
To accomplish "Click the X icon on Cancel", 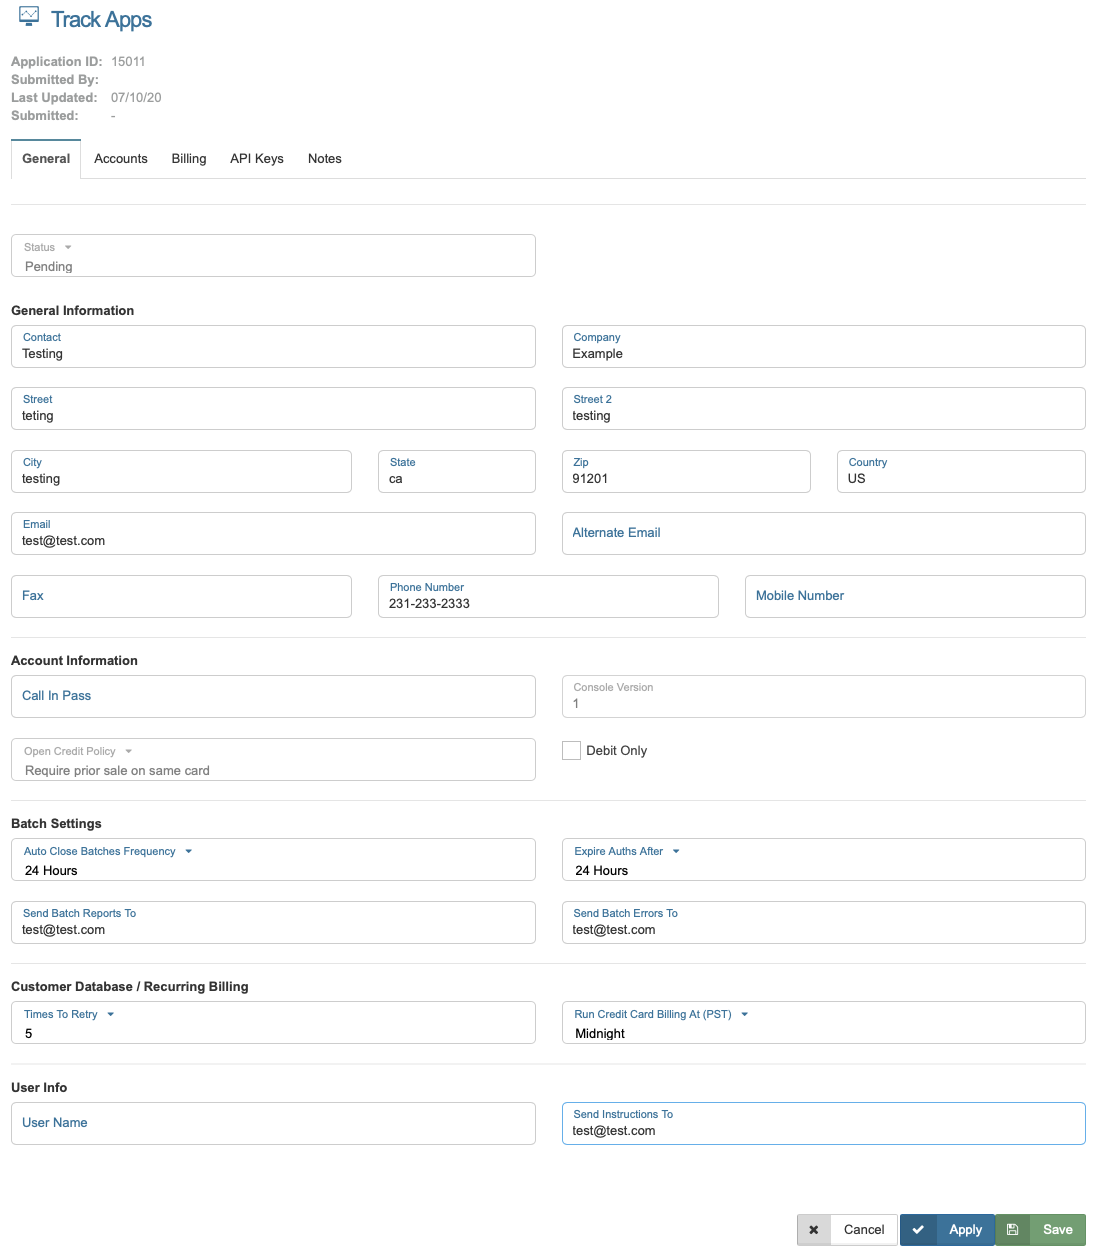I will pos(814,1230).
